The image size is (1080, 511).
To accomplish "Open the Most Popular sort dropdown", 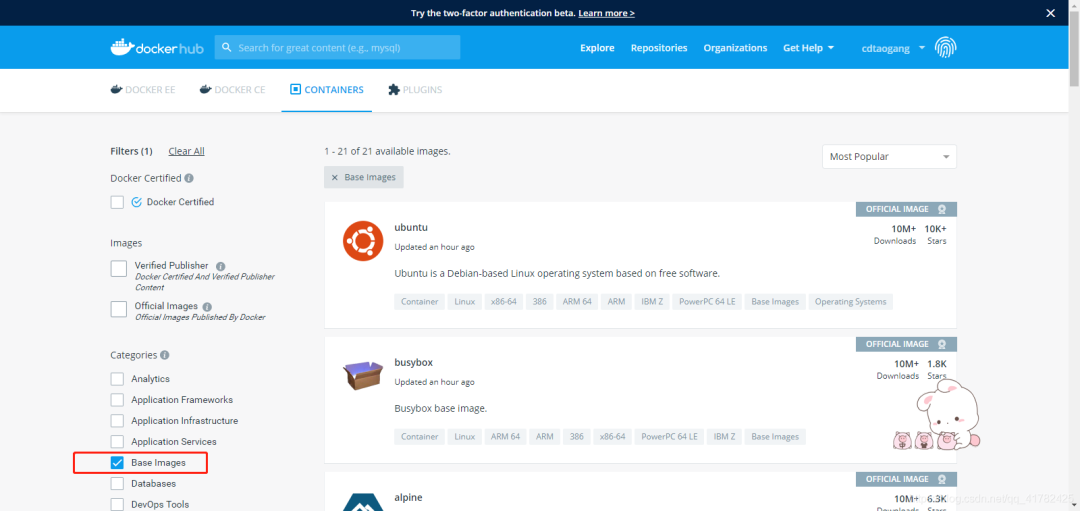I will [x=889, y=156].
